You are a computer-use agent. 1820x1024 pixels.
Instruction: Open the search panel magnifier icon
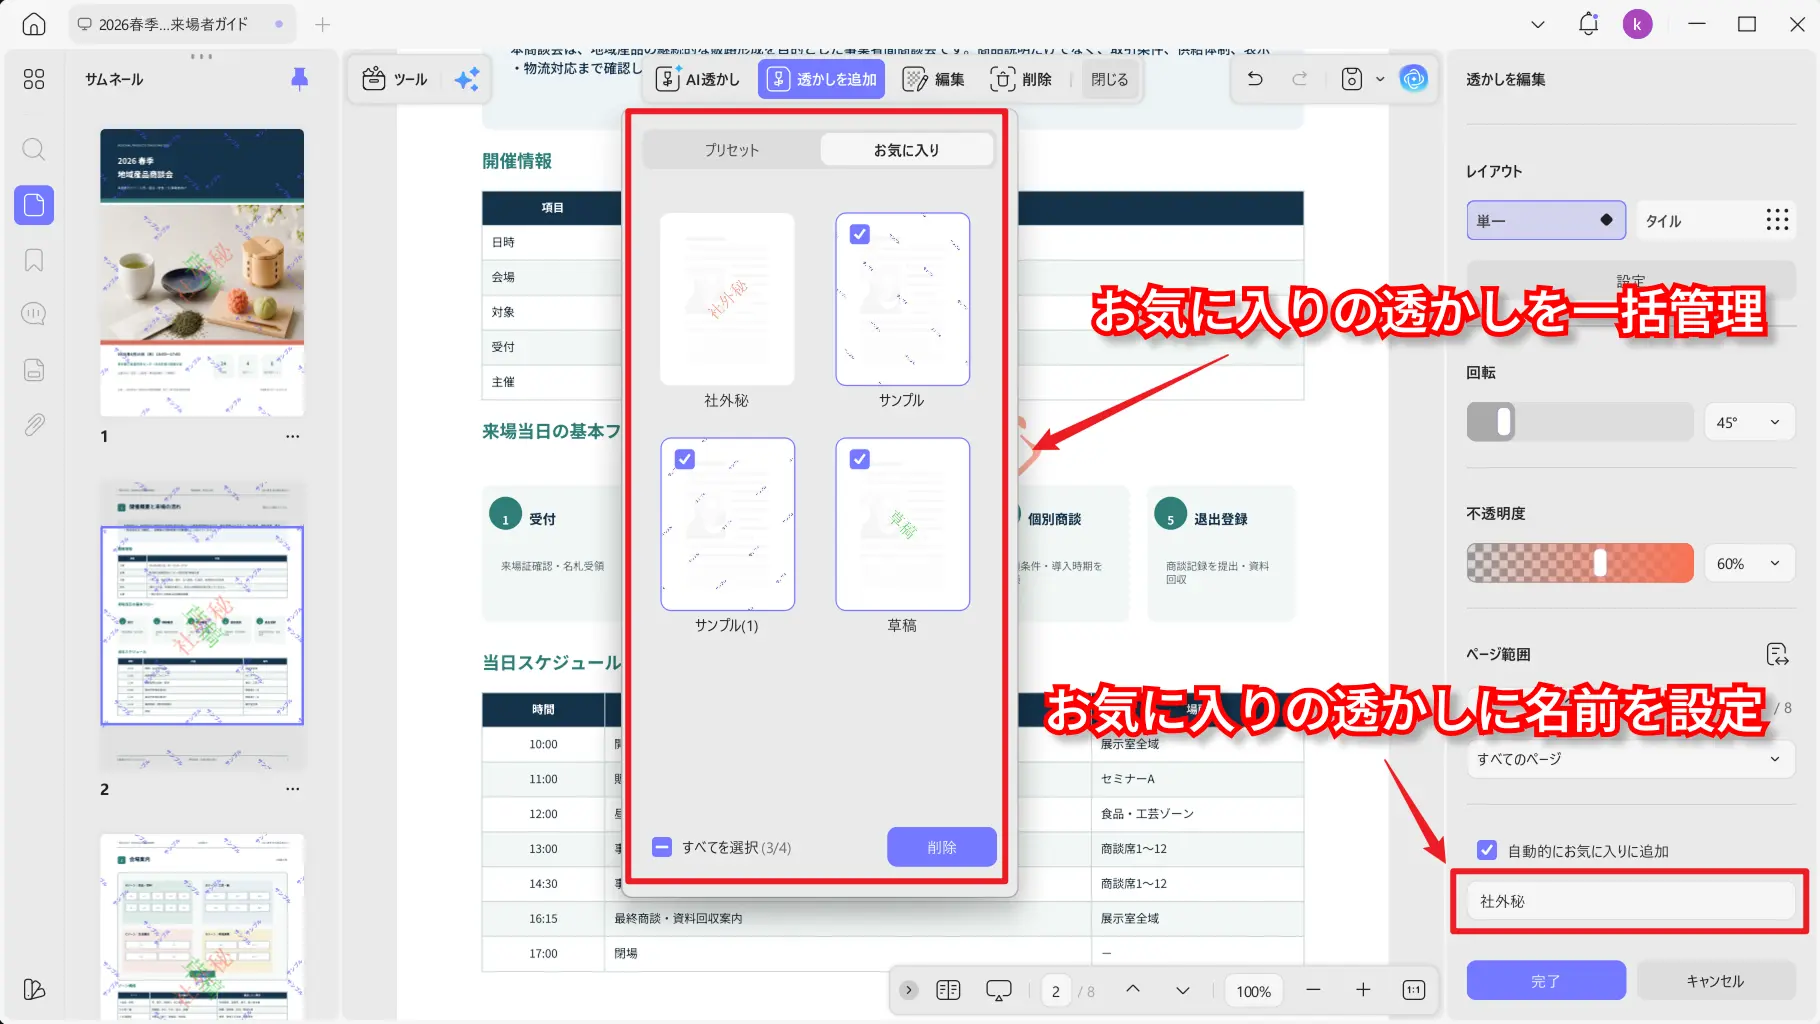(x=34, y=150)
